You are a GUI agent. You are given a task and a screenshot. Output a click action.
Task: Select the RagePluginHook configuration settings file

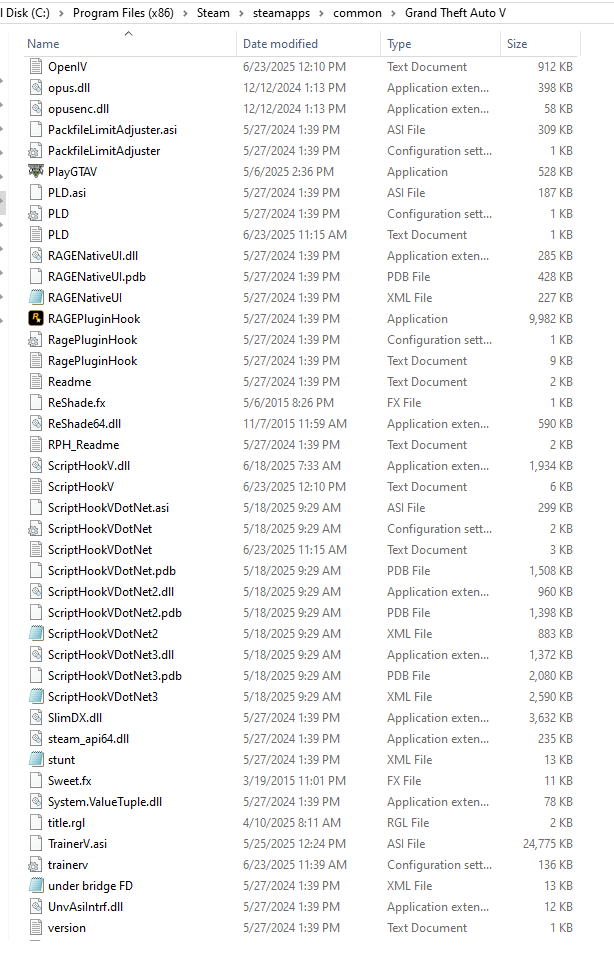pyautogui.click(x=92, y=340)
